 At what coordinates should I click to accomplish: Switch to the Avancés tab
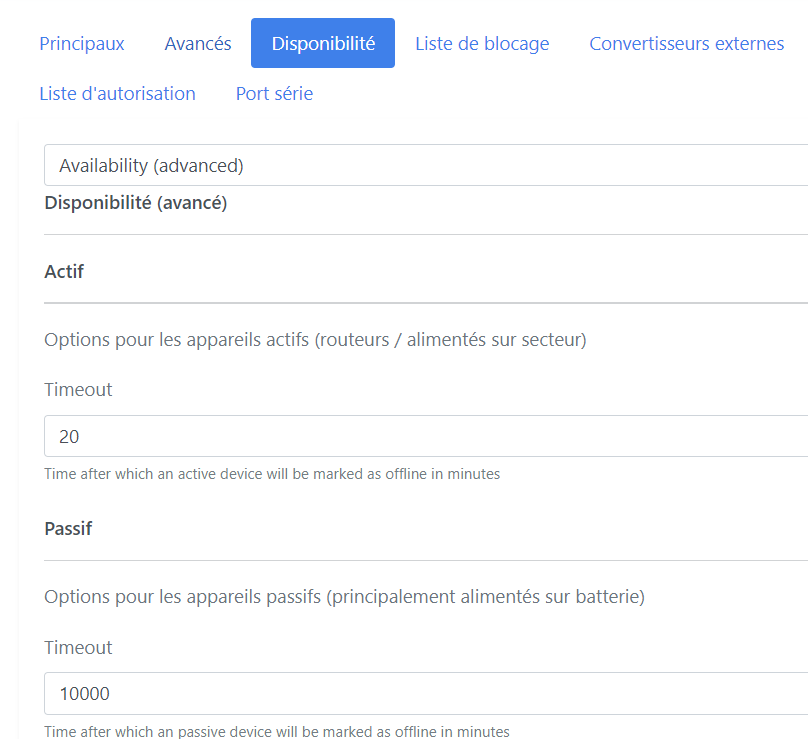point(198,43)
